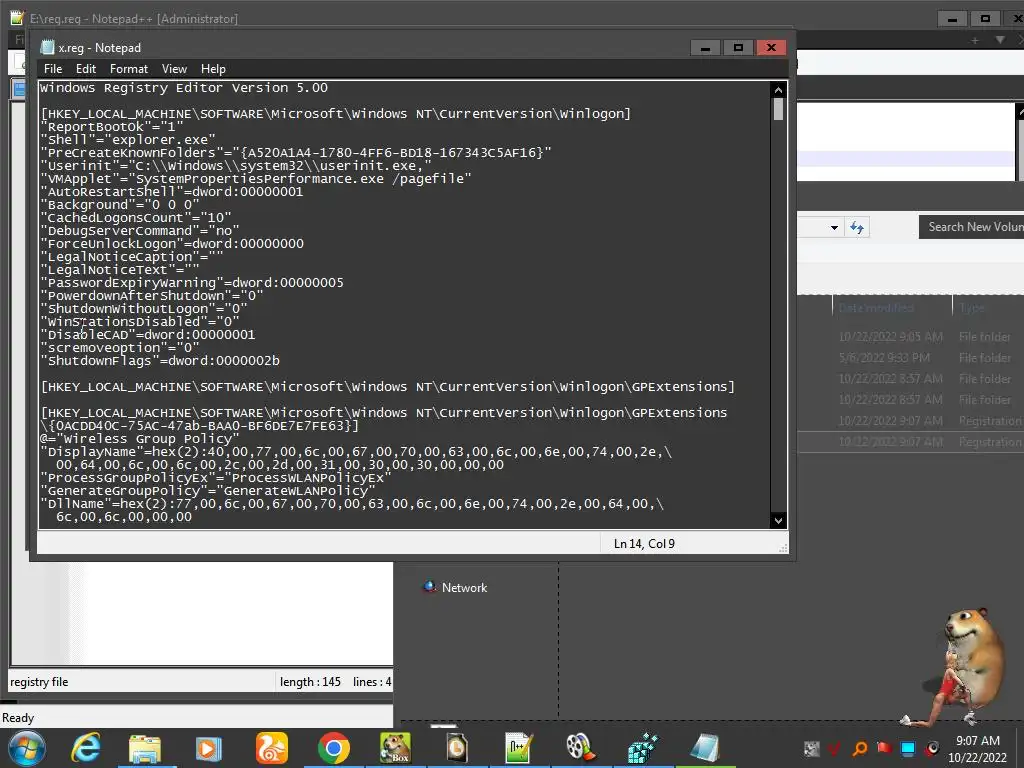Screen dimensions: 1024x768
Task: Click the Notepad vertical scrollbar thumb
Action: pos(778,108)
